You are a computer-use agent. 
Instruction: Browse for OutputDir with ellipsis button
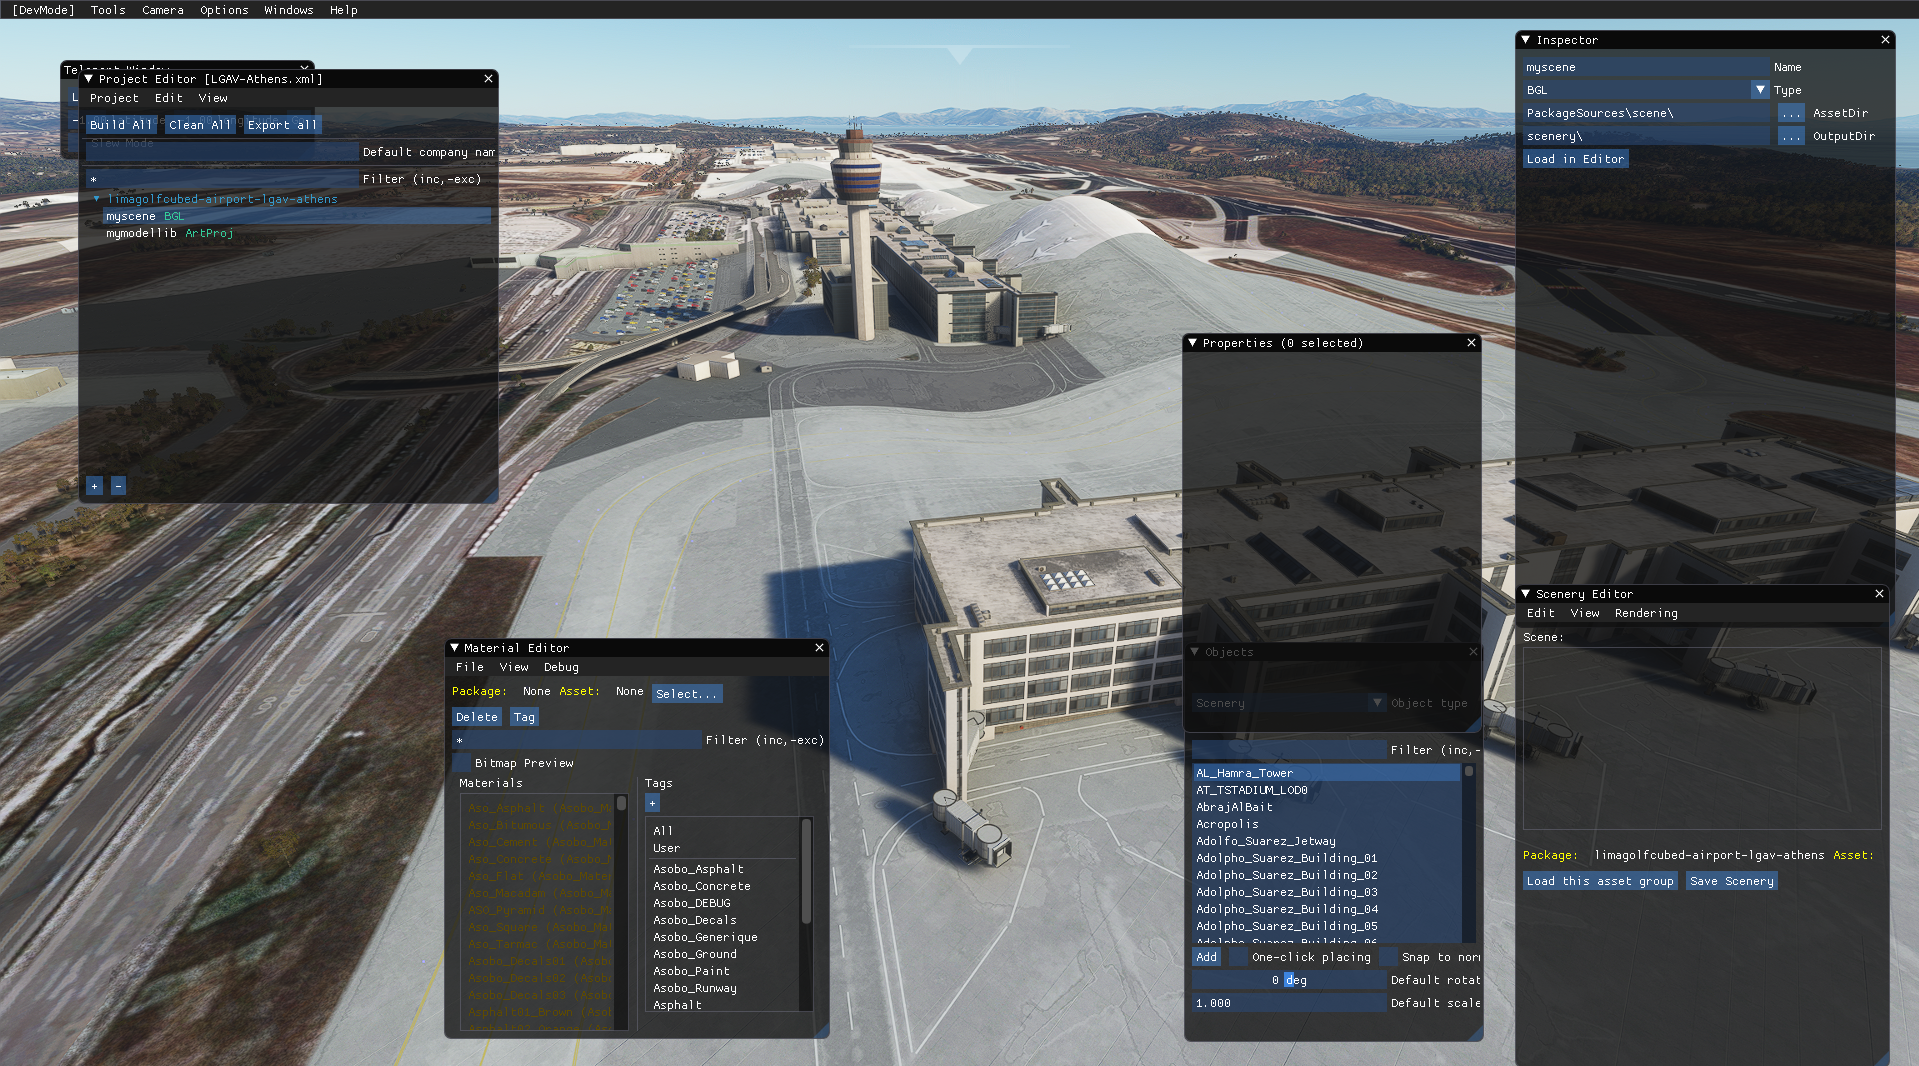click(1791, 136)
